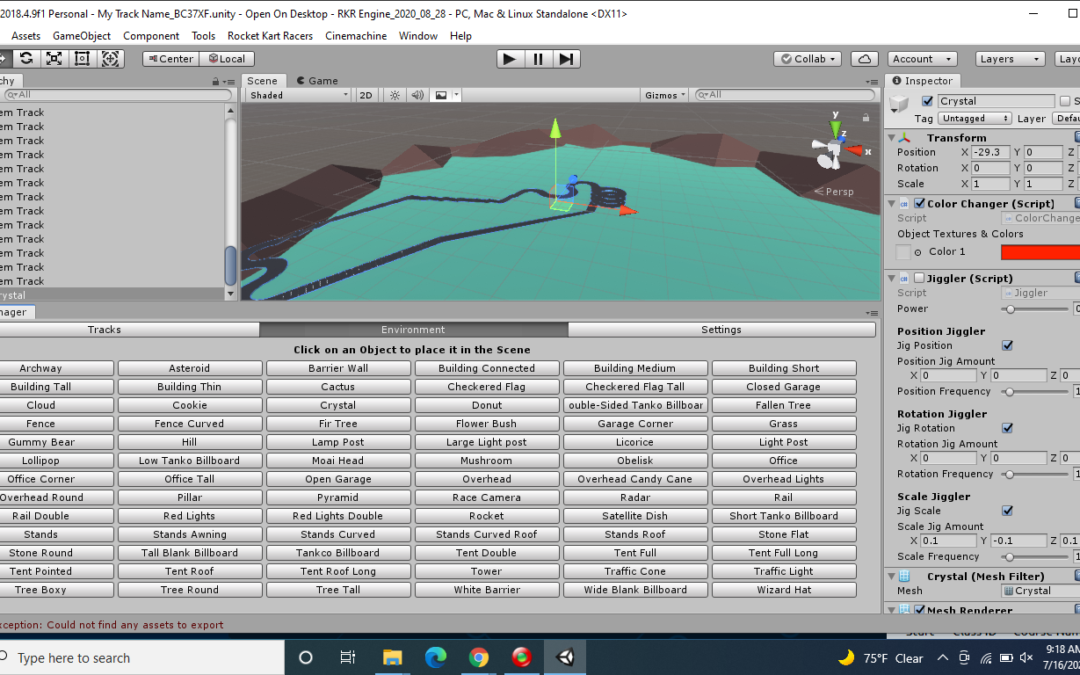The height and width of the screenshot is (675, 1080).
Task: Click the Pause button in the toolbar
Action: [x=538, y=59]
